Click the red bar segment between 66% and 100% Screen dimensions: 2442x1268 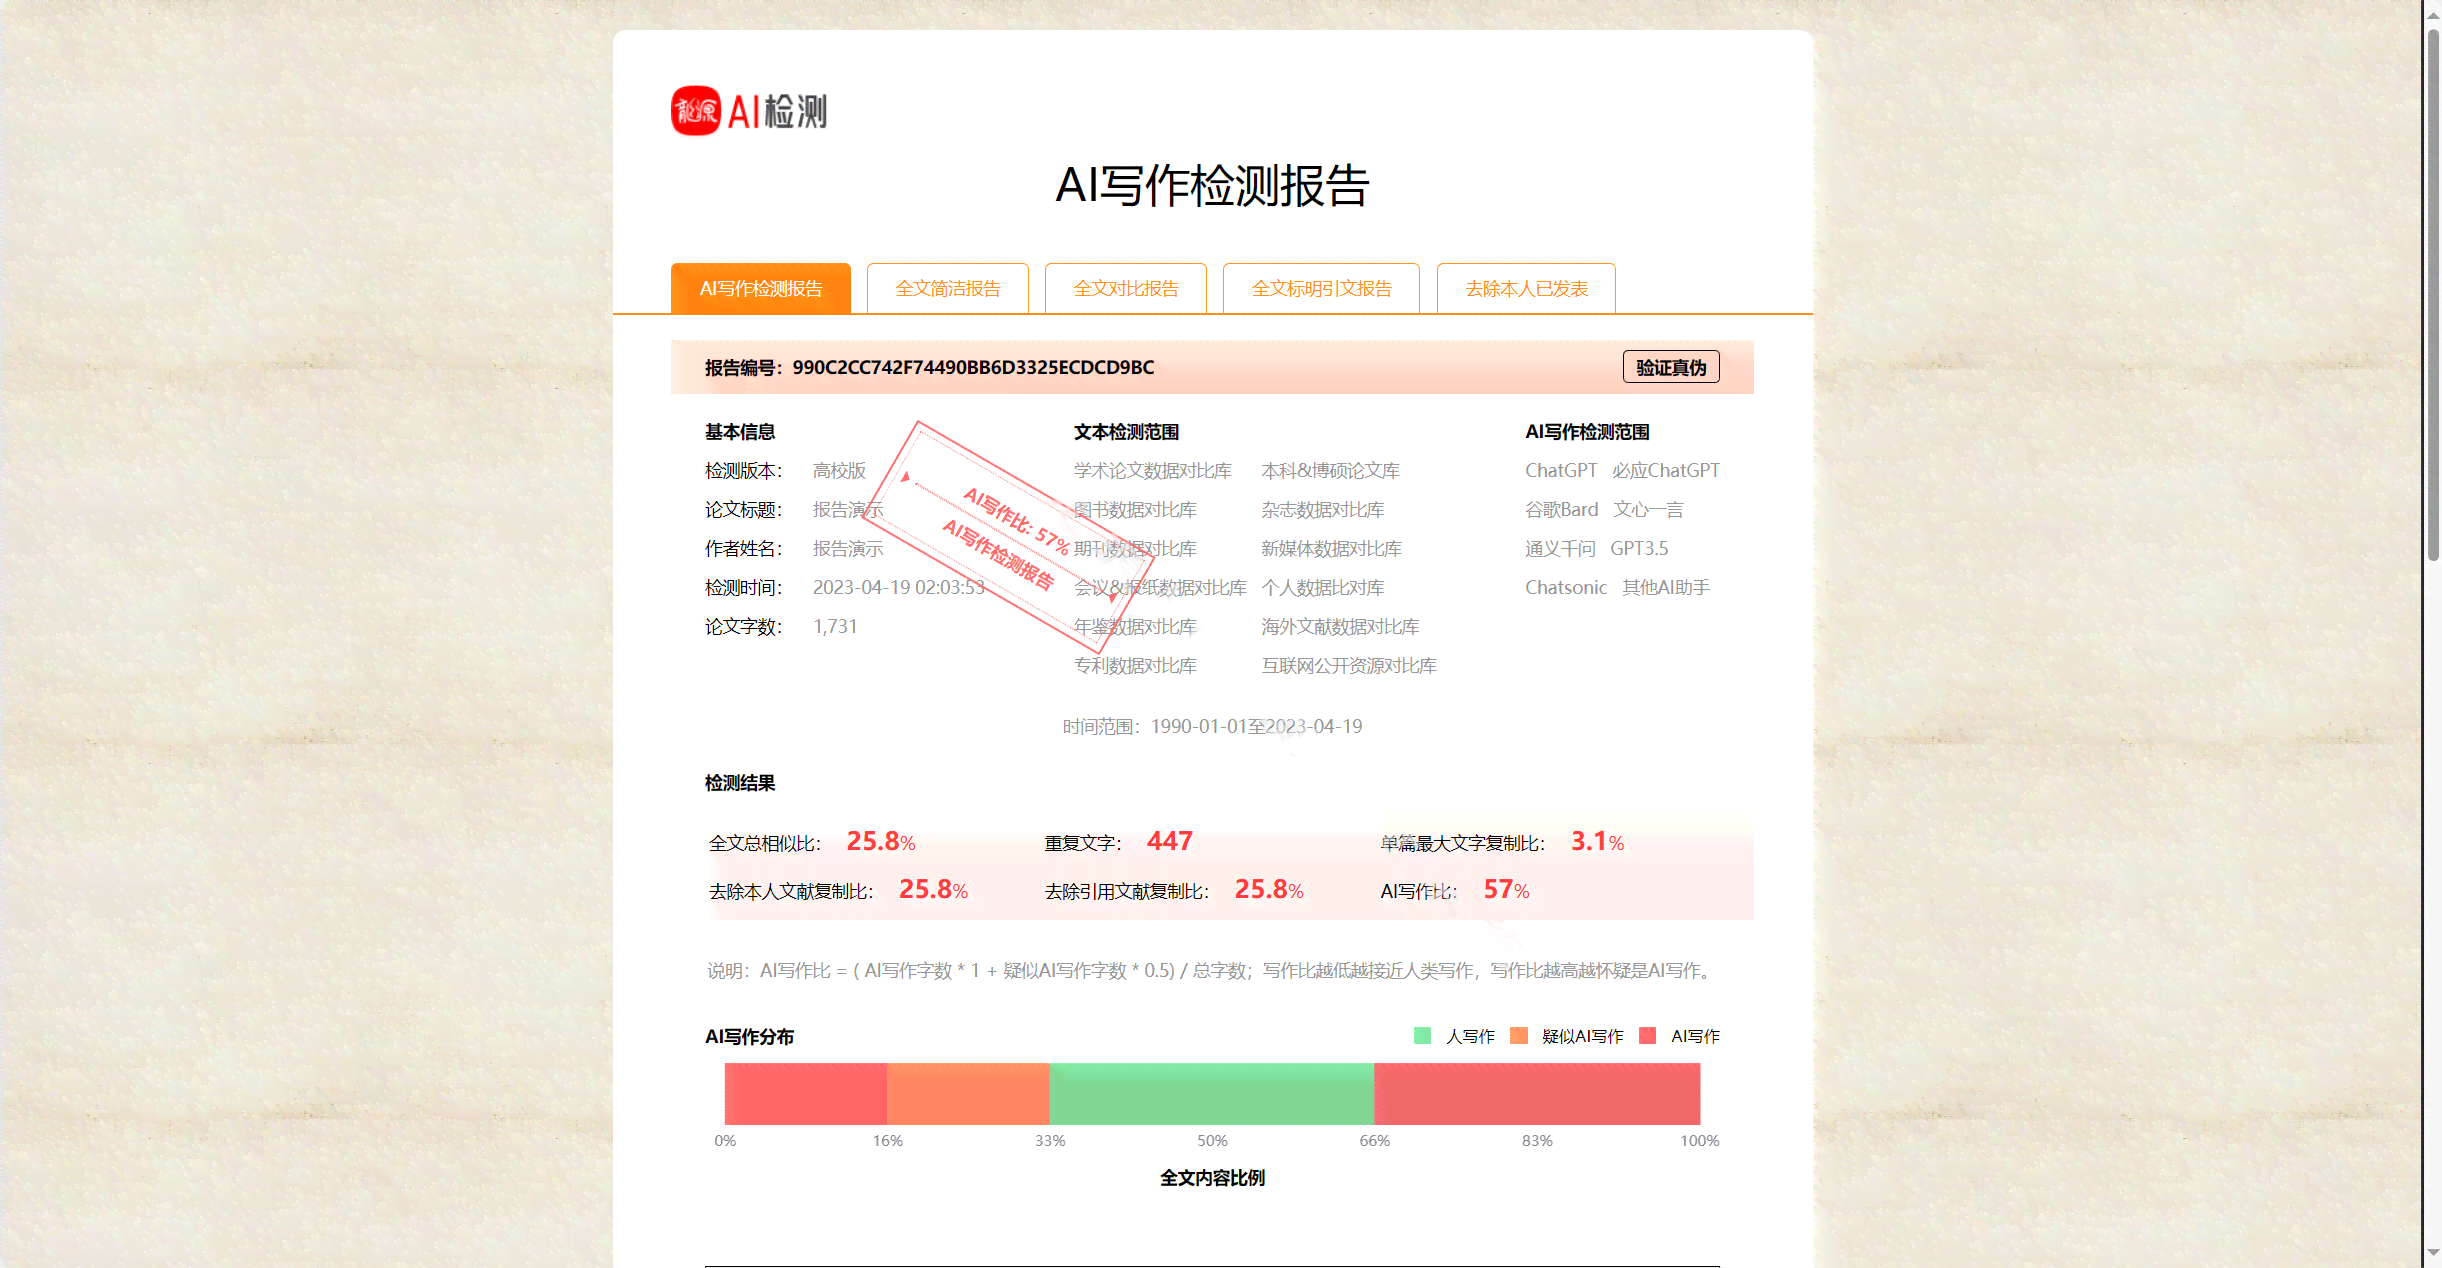[1537, 1094]
